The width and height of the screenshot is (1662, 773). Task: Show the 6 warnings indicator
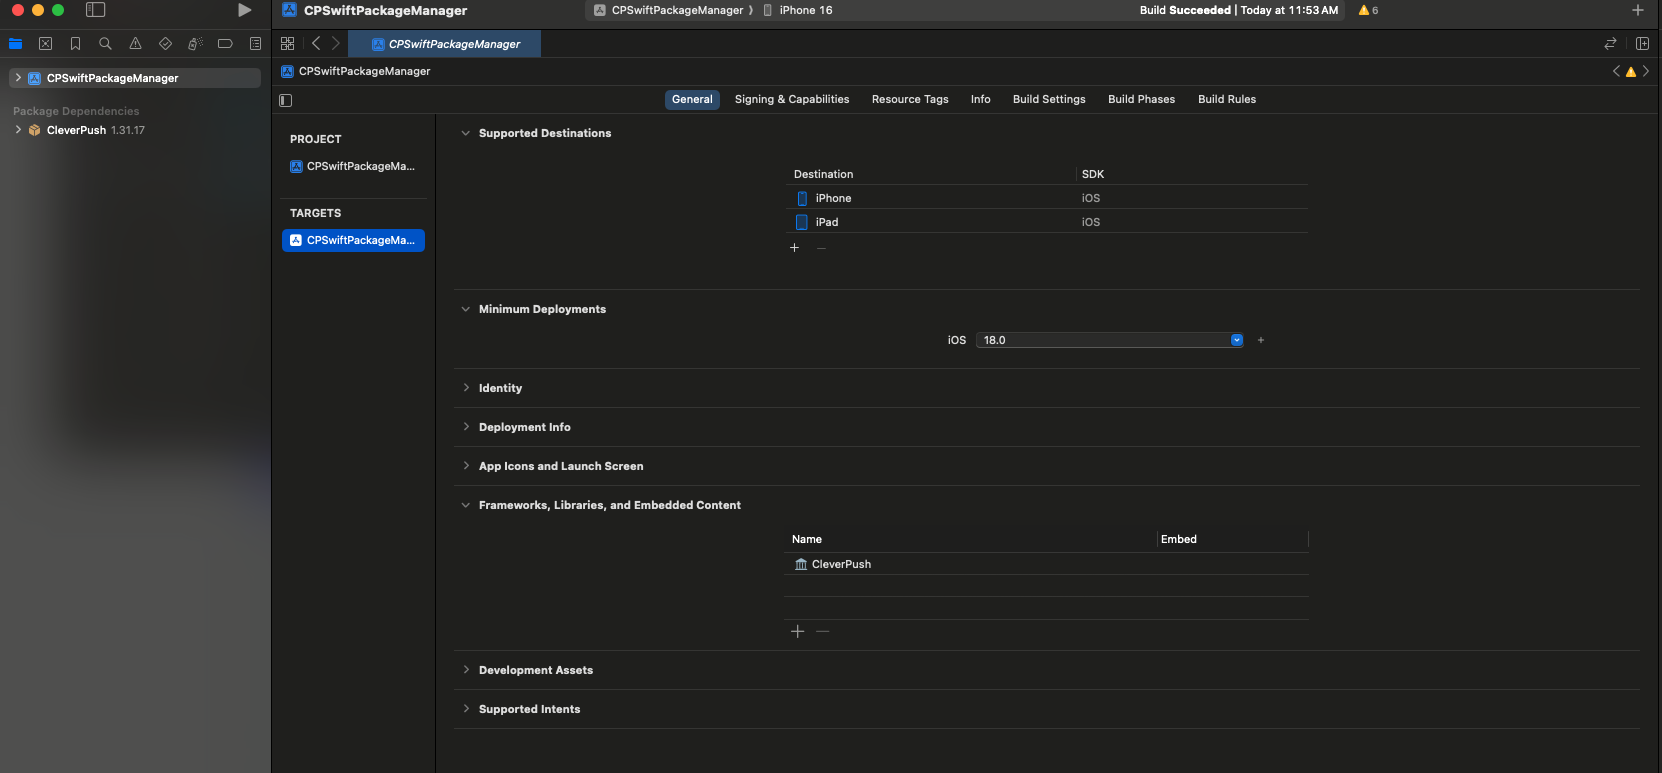1368,10
